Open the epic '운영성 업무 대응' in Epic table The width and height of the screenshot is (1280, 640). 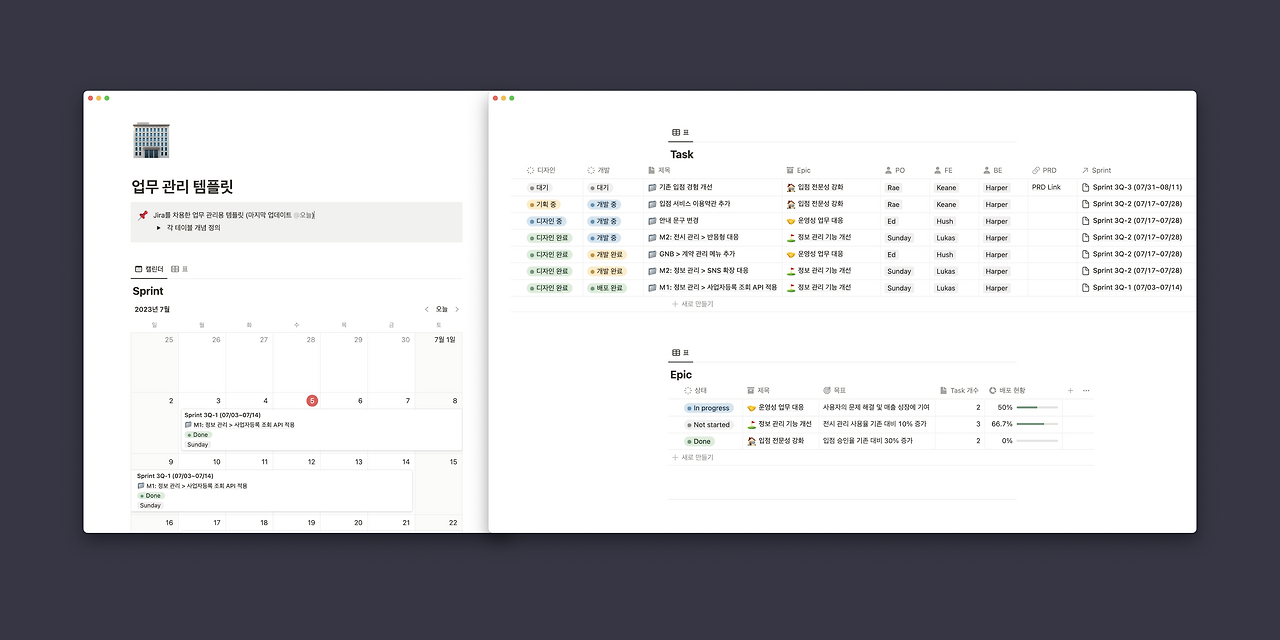781,408
